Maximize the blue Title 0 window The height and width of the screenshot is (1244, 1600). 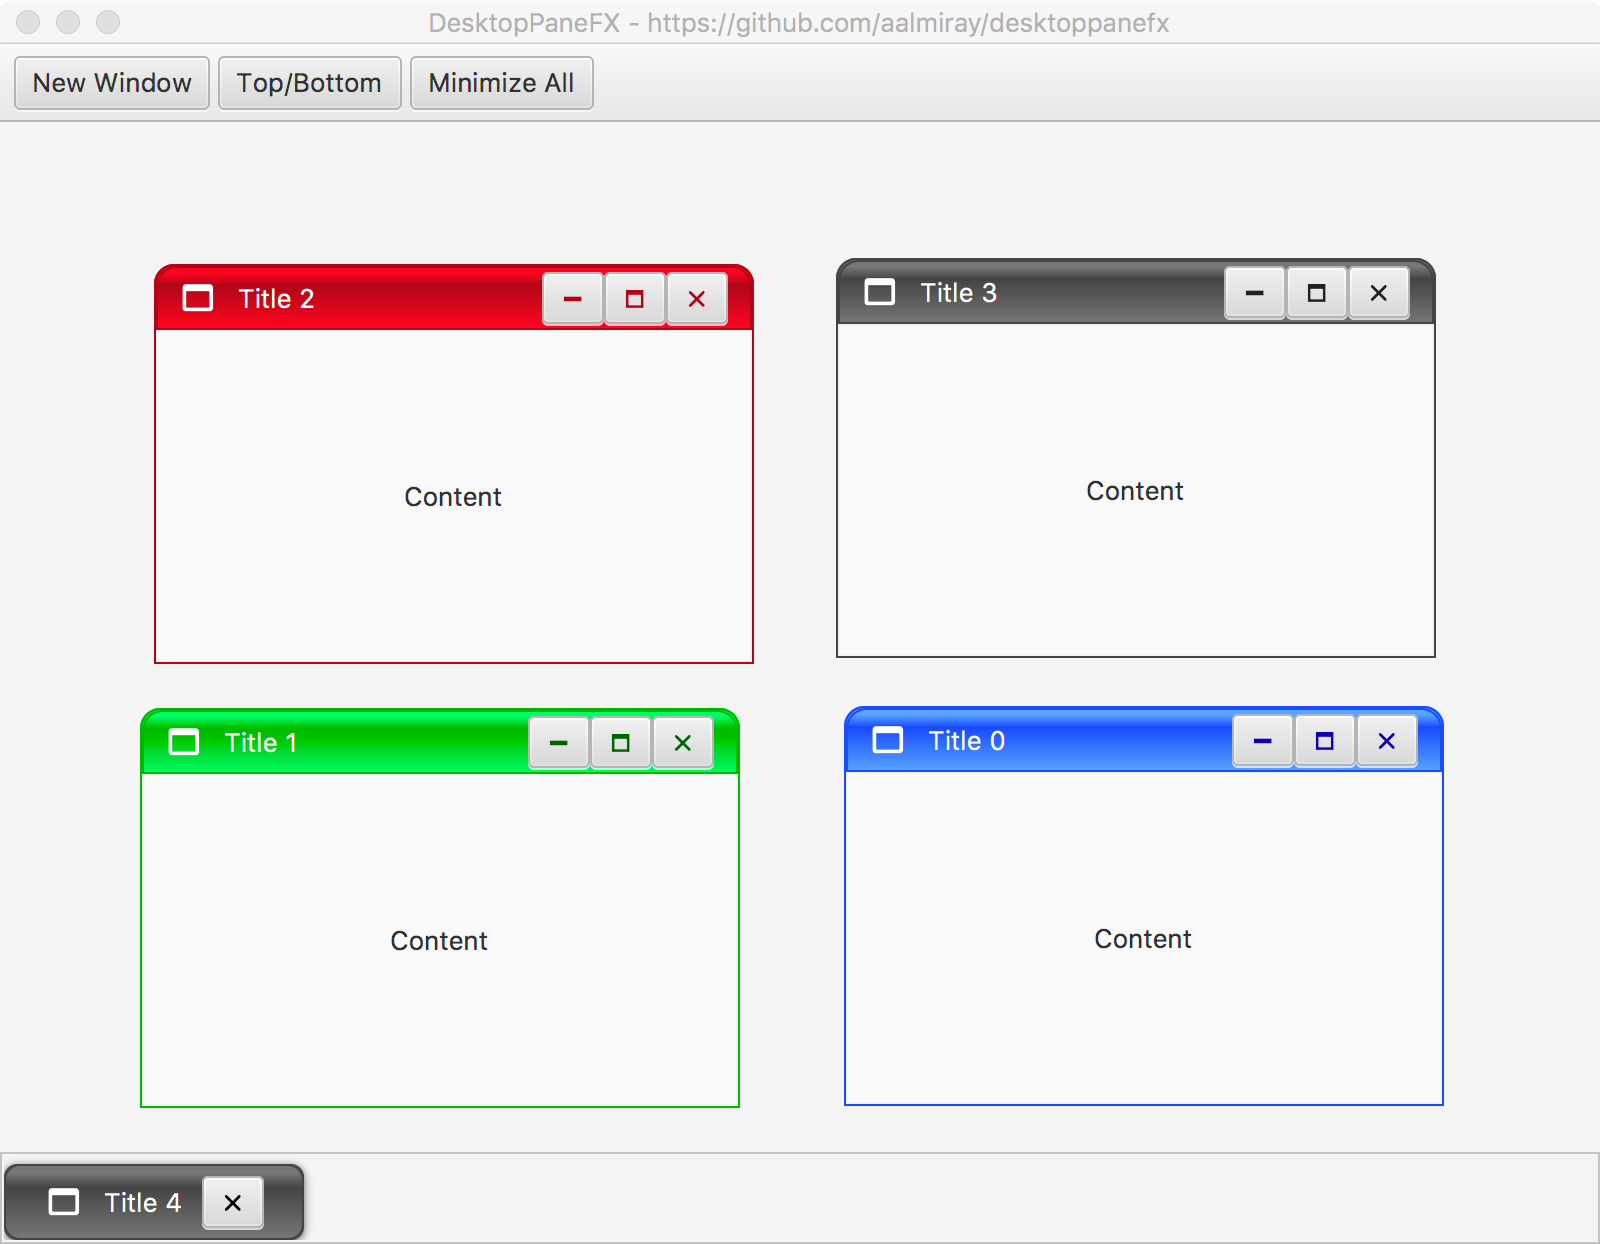pos(1325,741)
